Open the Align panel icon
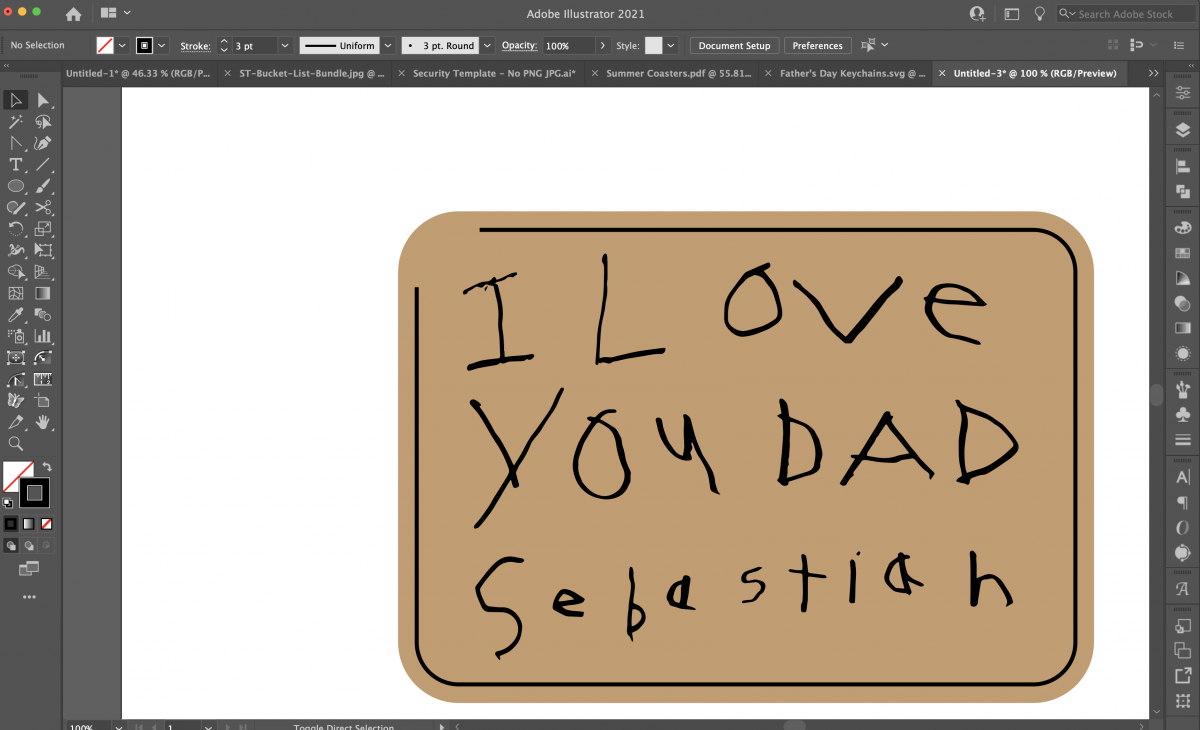This screenshot has height=730, width=1200. click(x=1183, y=167)
